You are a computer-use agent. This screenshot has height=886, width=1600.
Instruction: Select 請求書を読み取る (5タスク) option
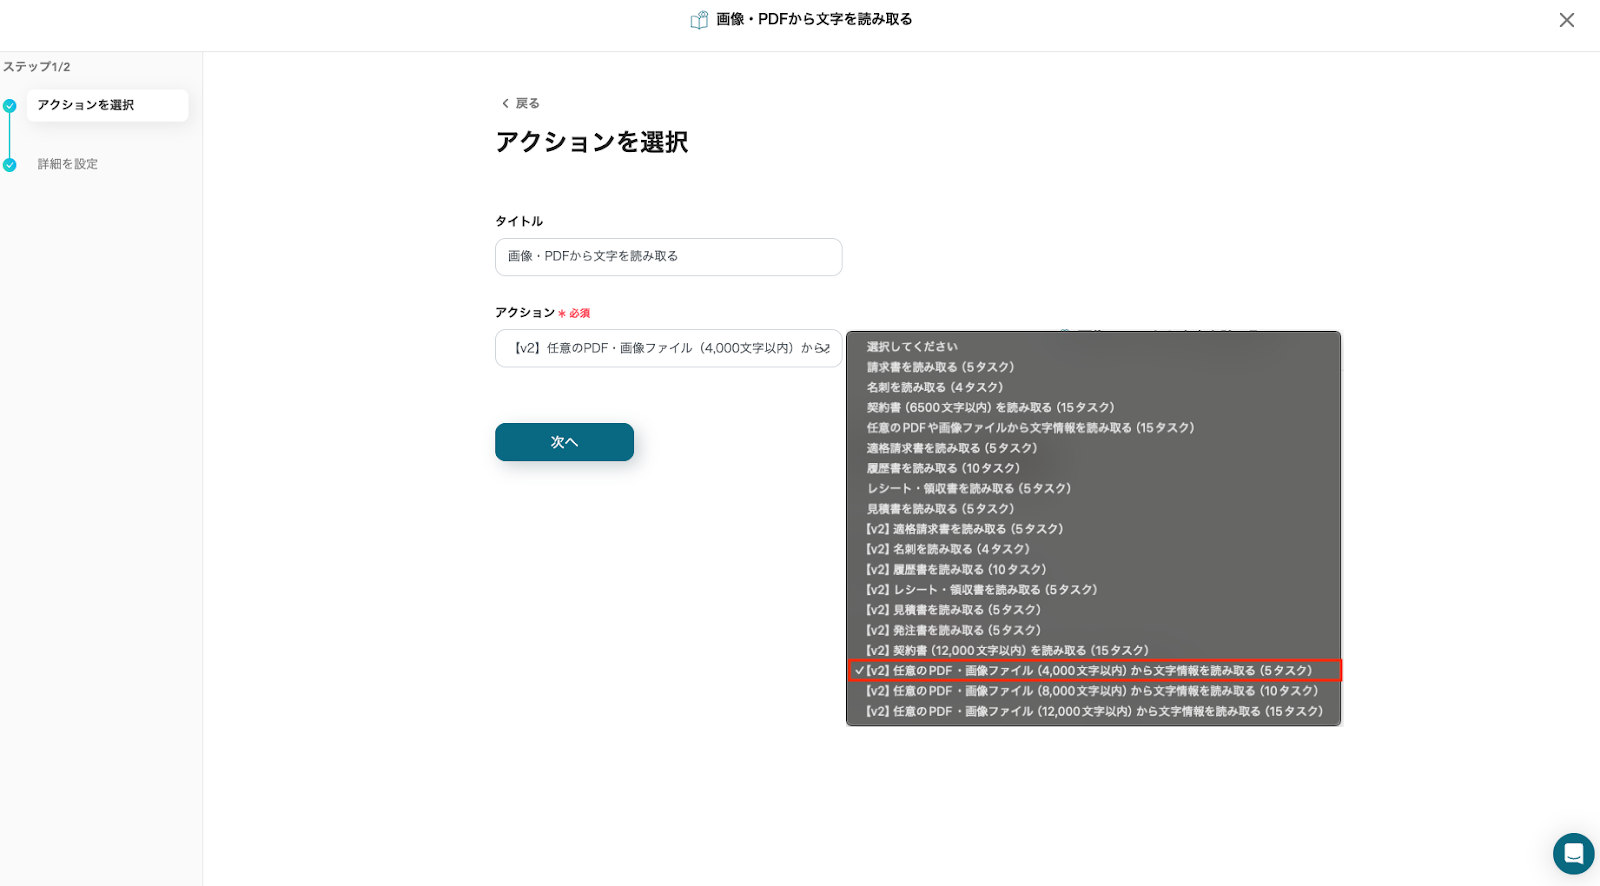[x=940, y=367]
